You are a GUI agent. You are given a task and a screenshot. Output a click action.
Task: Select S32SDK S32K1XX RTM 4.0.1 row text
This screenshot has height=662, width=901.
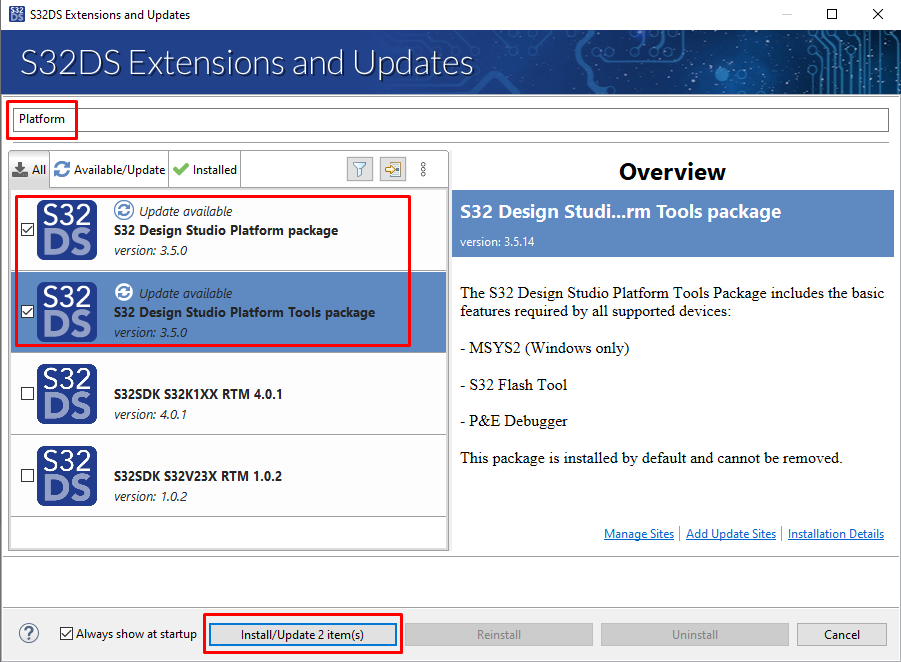coord(198,394)
